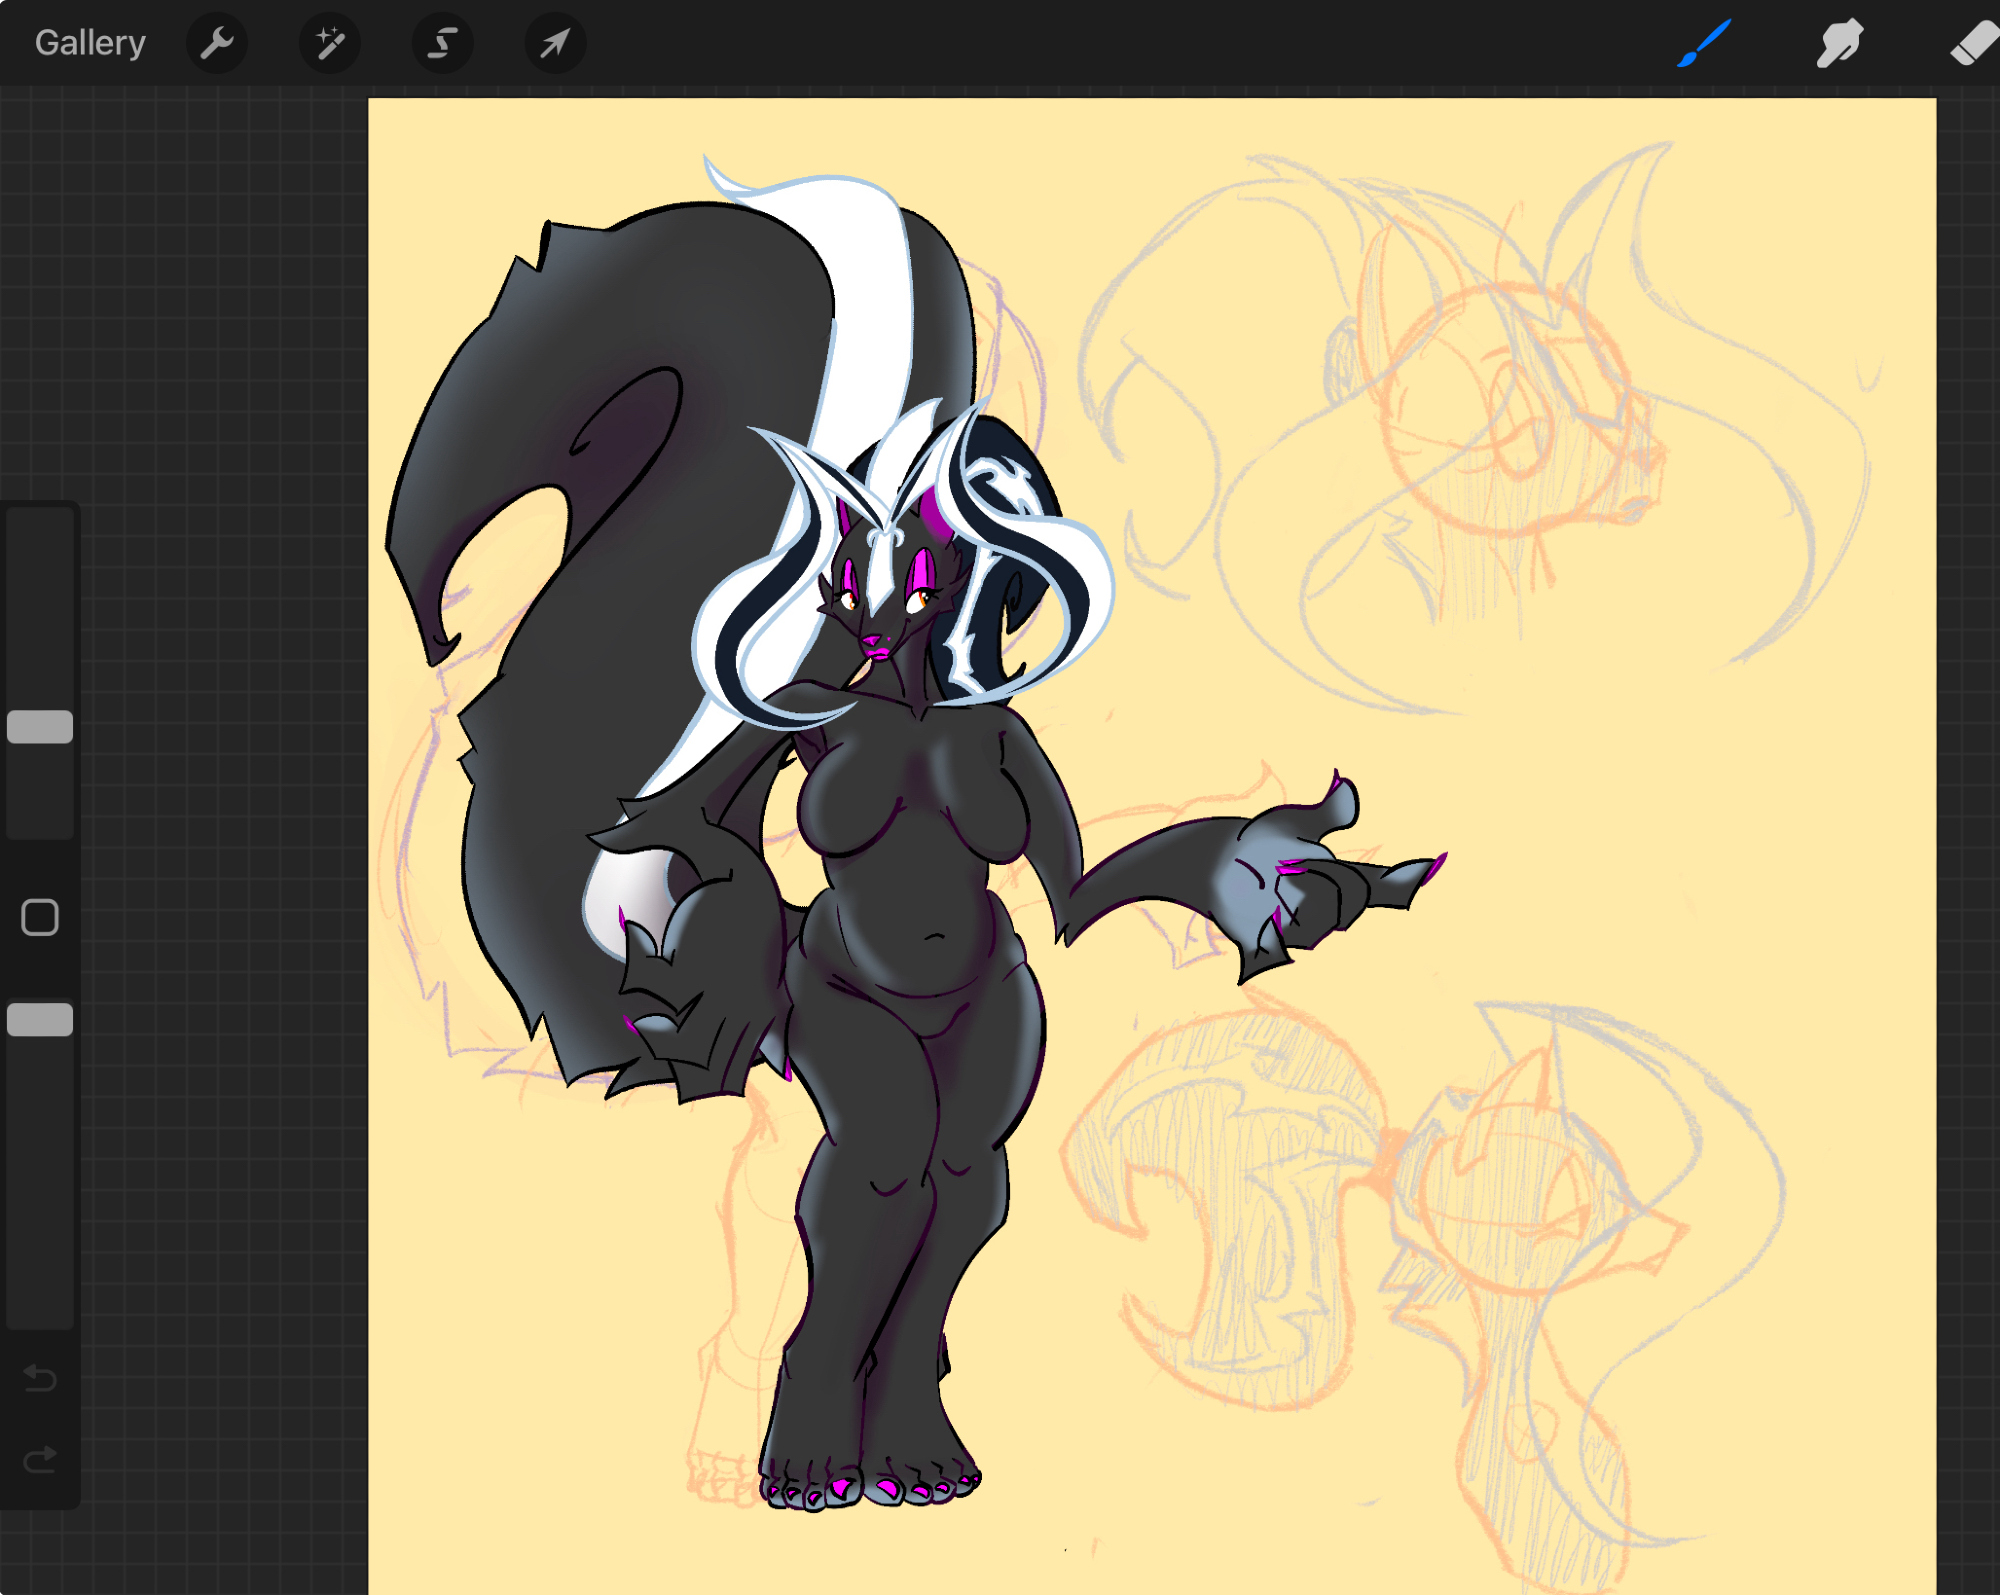Select the Smudge finger tool
Viewport: 2000px width, 1595px height.
[1839, 43]
